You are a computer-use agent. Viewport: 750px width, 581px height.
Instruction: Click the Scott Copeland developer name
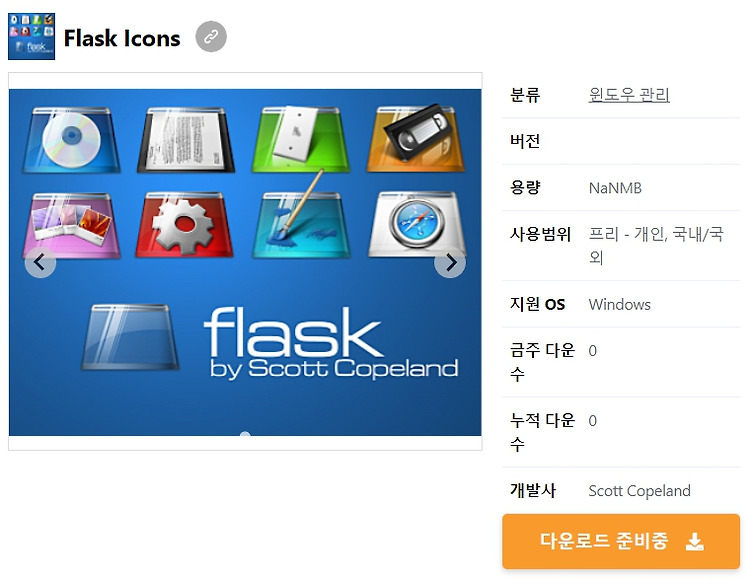[640, 491]
